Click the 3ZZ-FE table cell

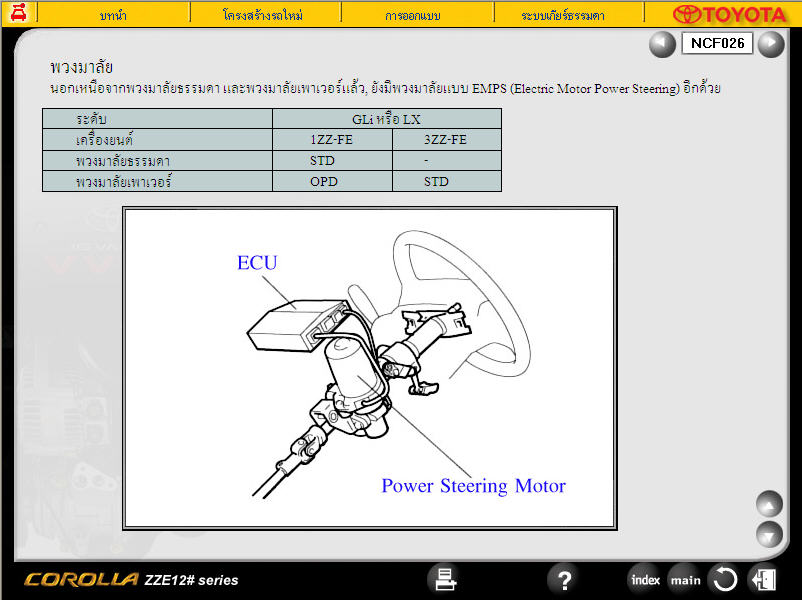tap(446, 140)
